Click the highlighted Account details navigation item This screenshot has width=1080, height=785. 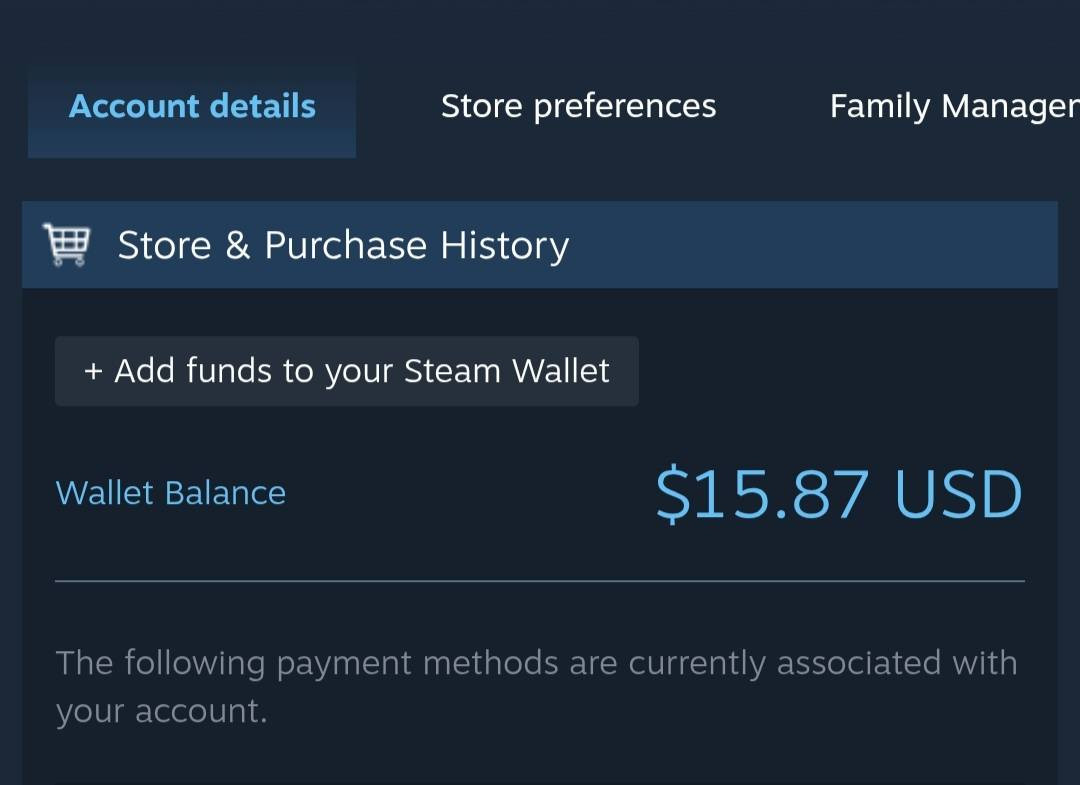point(192,106)
